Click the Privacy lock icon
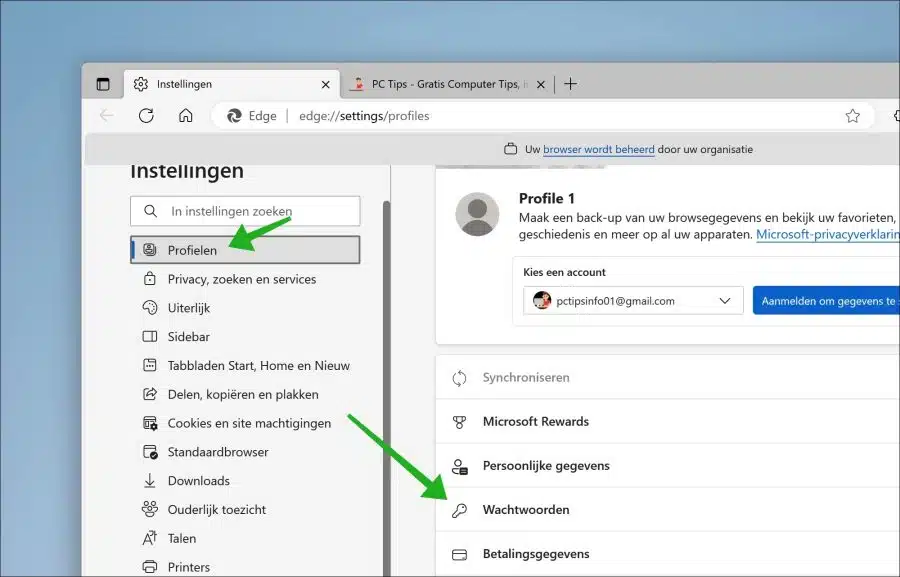The image size is (900, 577). [150, 278]
